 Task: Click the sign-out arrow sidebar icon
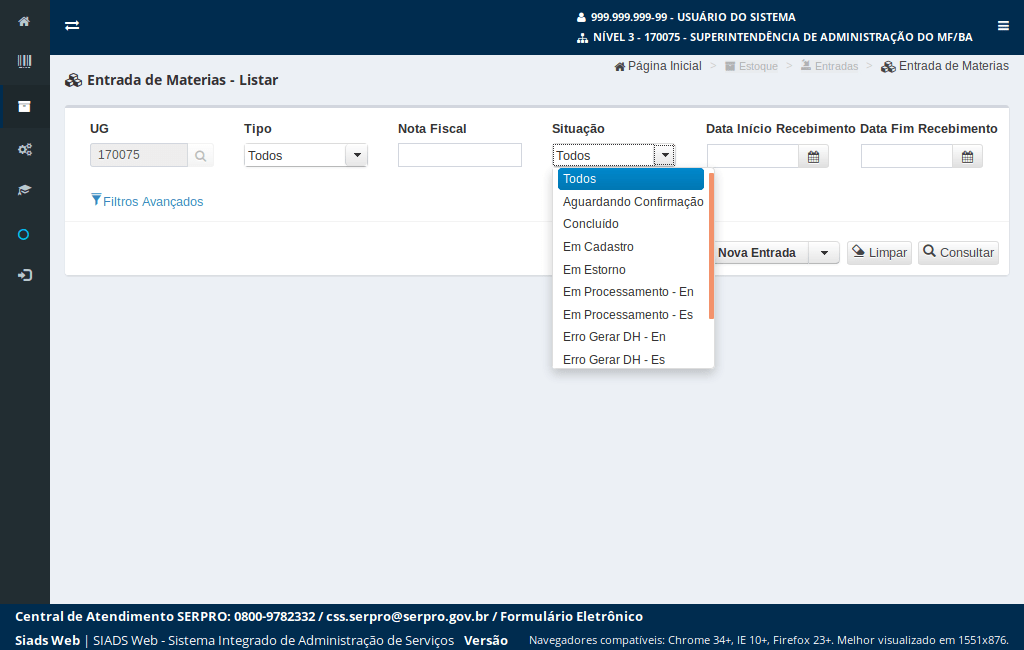pyautogui.click(x=24, y=275)
